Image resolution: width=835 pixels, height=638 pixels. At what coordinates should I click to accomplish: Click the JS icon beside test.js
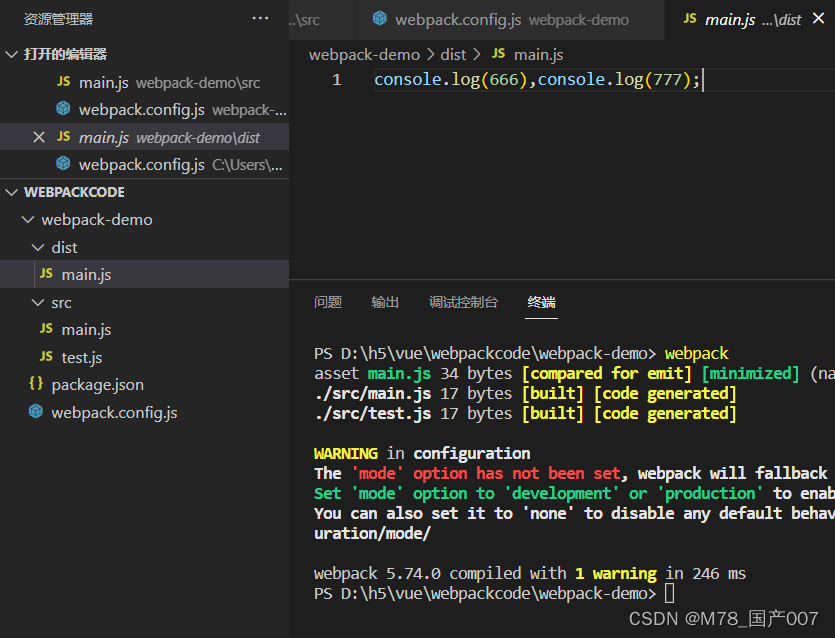[47, 357]
